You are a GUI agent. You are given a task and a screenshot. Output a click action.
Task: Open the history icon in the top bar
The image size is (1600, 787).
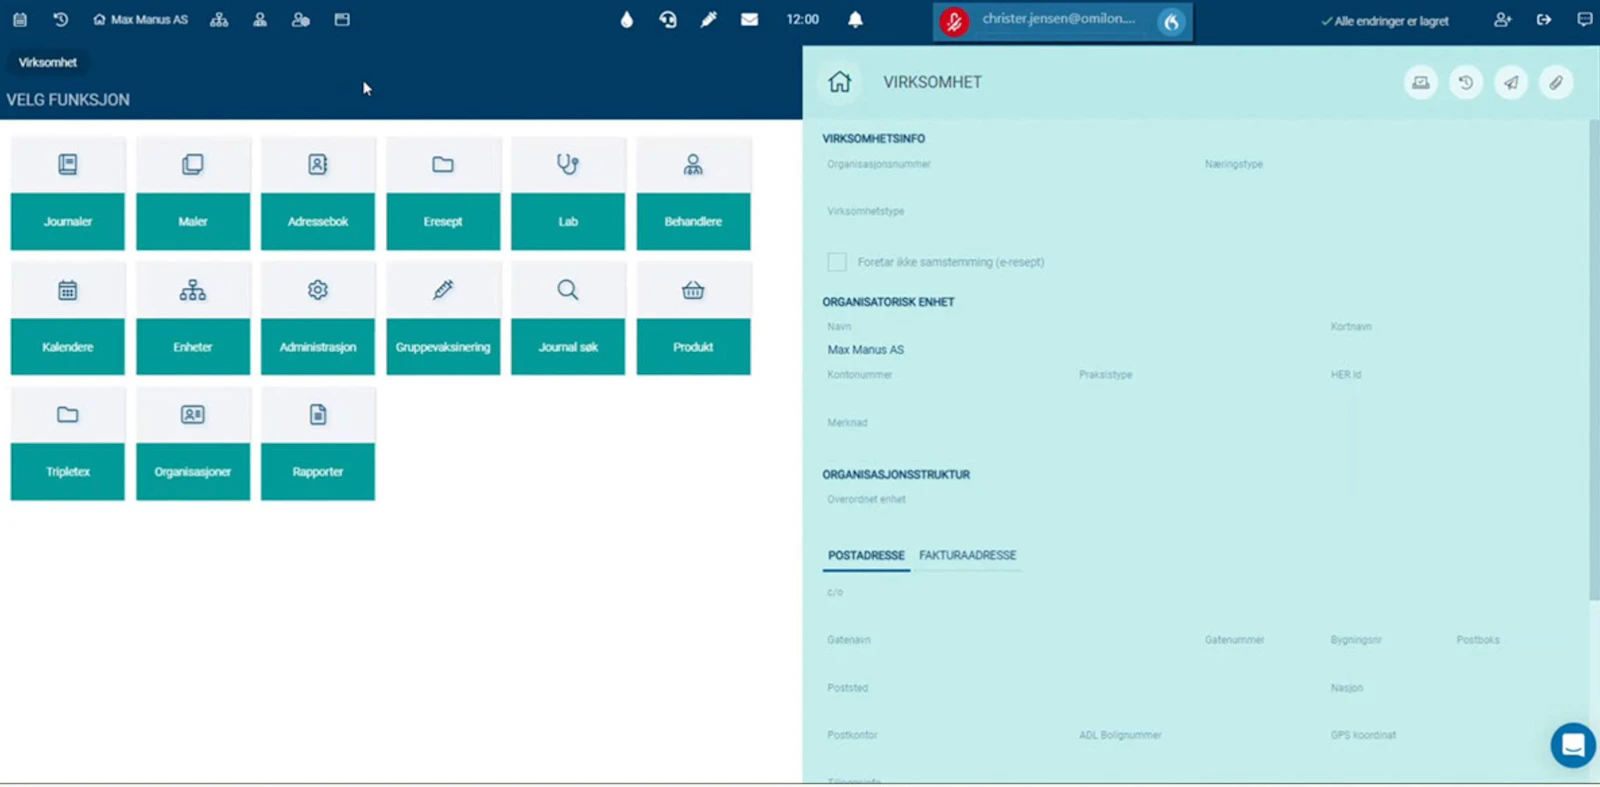click(x=61, y=19)
